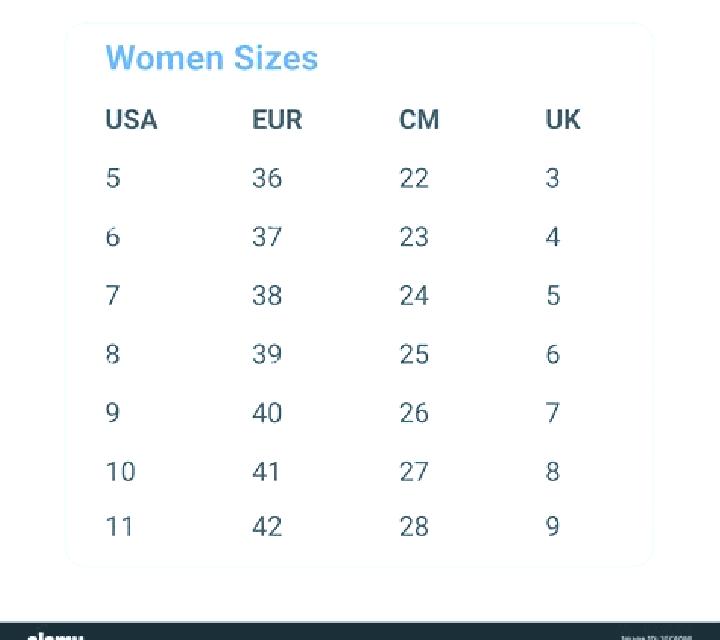
Task: Click the 26 centimeter cell
Action: coord(414,412)
